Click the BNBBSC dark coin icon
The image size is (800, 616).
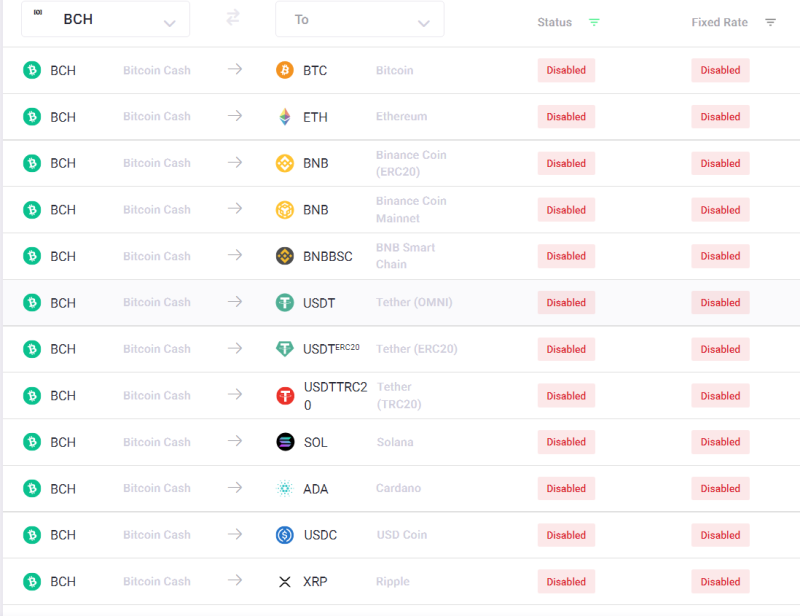click(285, 256)
